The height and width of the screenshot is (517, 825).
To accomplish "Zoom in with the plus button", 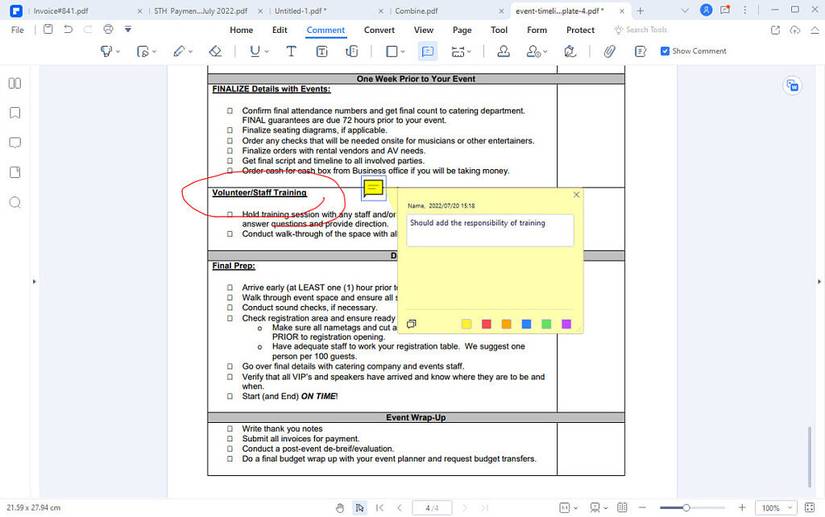I will point(742,508).
